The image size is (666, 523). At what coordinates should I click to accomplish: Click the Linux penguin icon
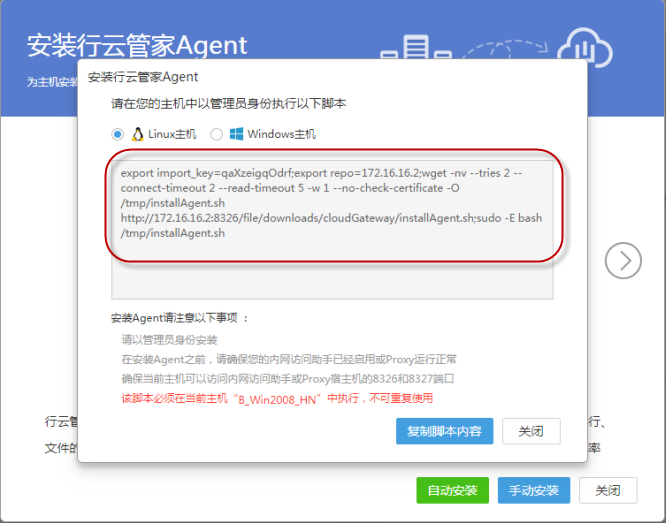(x=137, y=134)
